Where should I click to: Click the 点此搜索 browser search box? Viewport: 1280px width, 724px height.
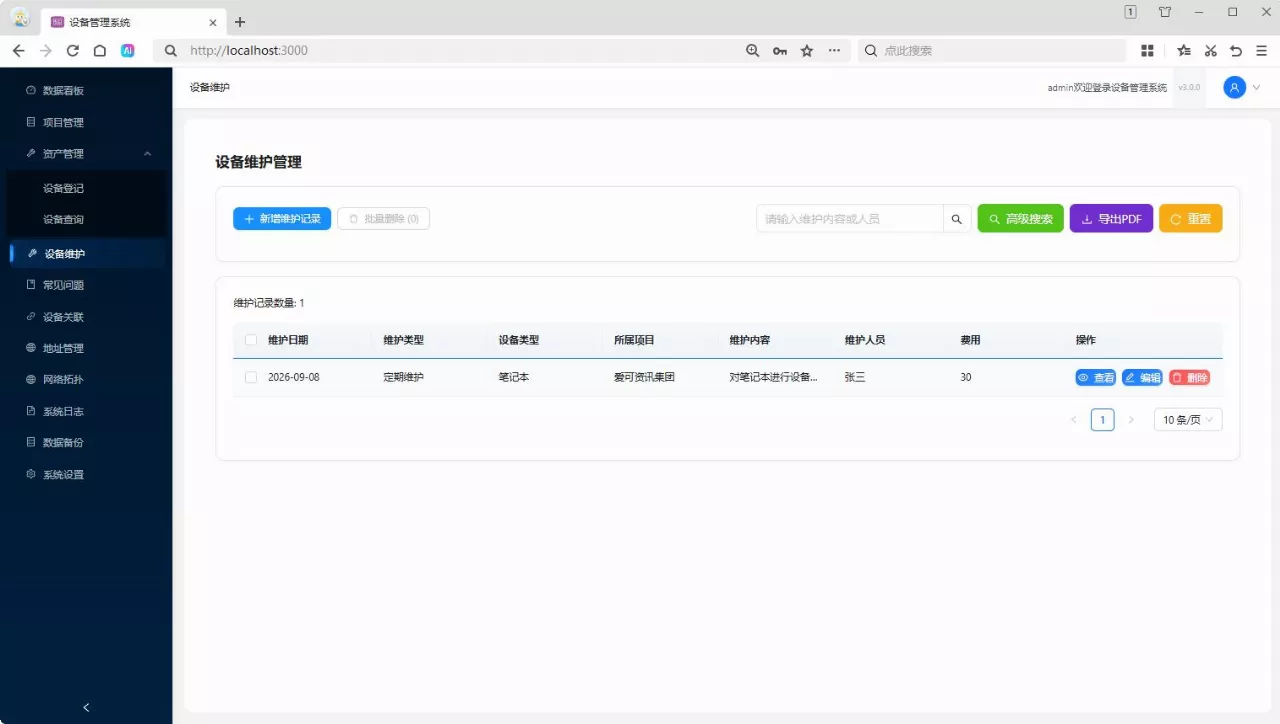coord(992,51)
